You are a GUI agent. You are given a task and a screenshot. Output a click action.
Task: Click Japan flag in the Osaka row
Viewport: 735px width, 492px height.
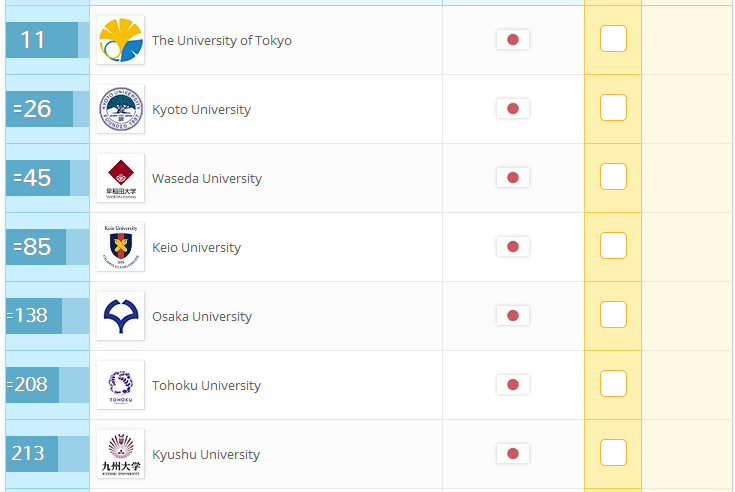tap(513, 315)
